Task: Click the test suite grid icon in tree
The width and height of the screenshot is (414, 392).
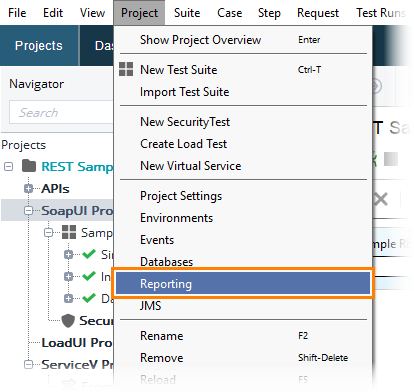Action: pos(69,232)
